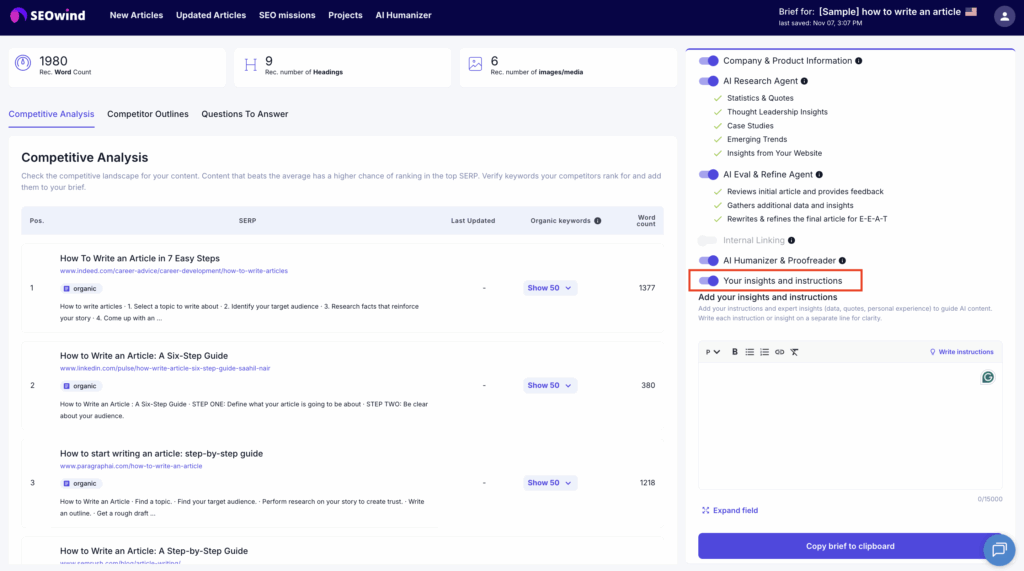Screen dimensions: 1024x571
Task: Open the AI Humanizer menu
Action: tap(403, 15)
